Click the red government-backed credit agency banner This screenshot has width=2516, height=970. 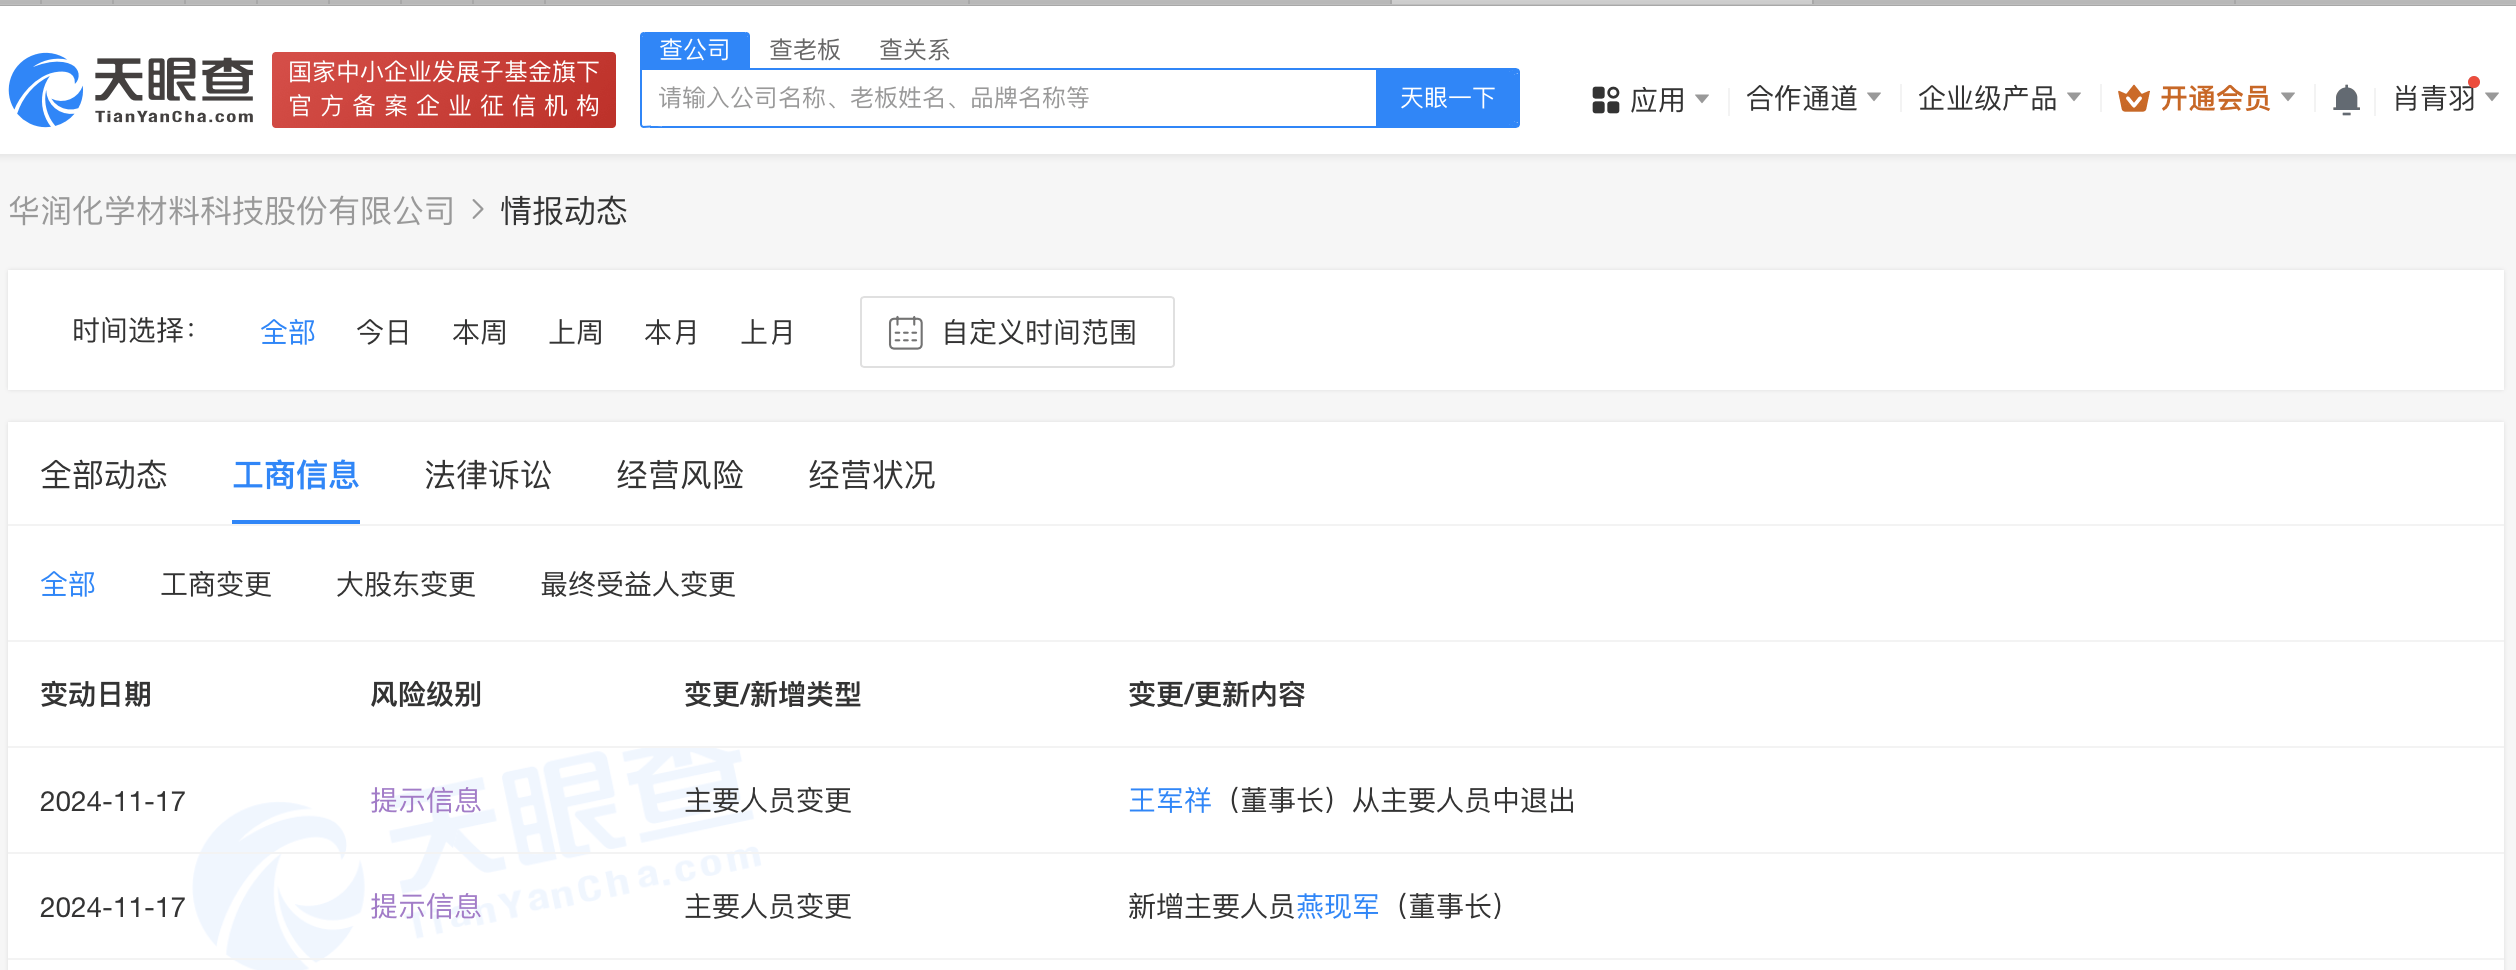click(444, 90)
